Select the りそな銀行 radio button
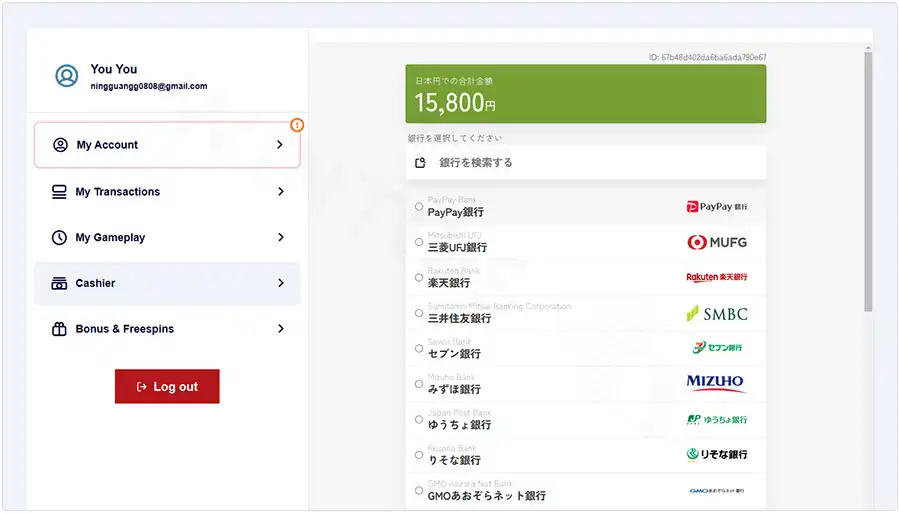 coord(419,455)
